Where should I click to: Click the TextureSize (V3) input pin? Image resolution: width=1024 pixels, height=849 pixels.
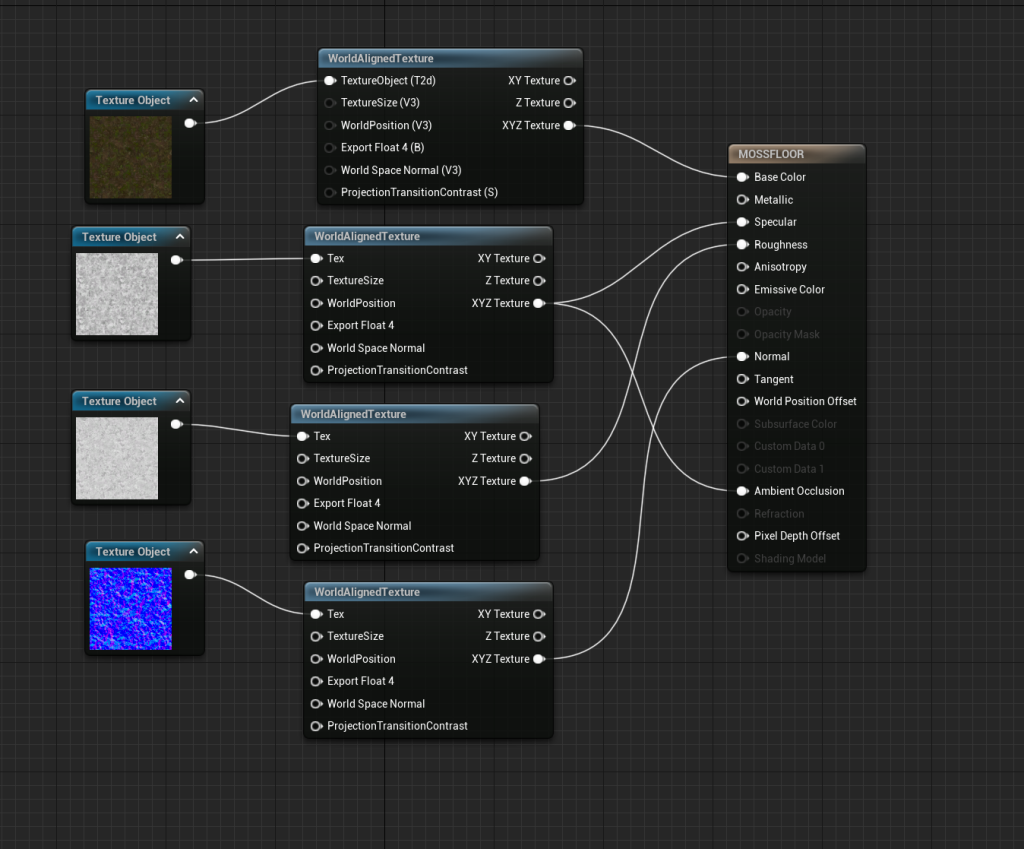tap(330, 103)
